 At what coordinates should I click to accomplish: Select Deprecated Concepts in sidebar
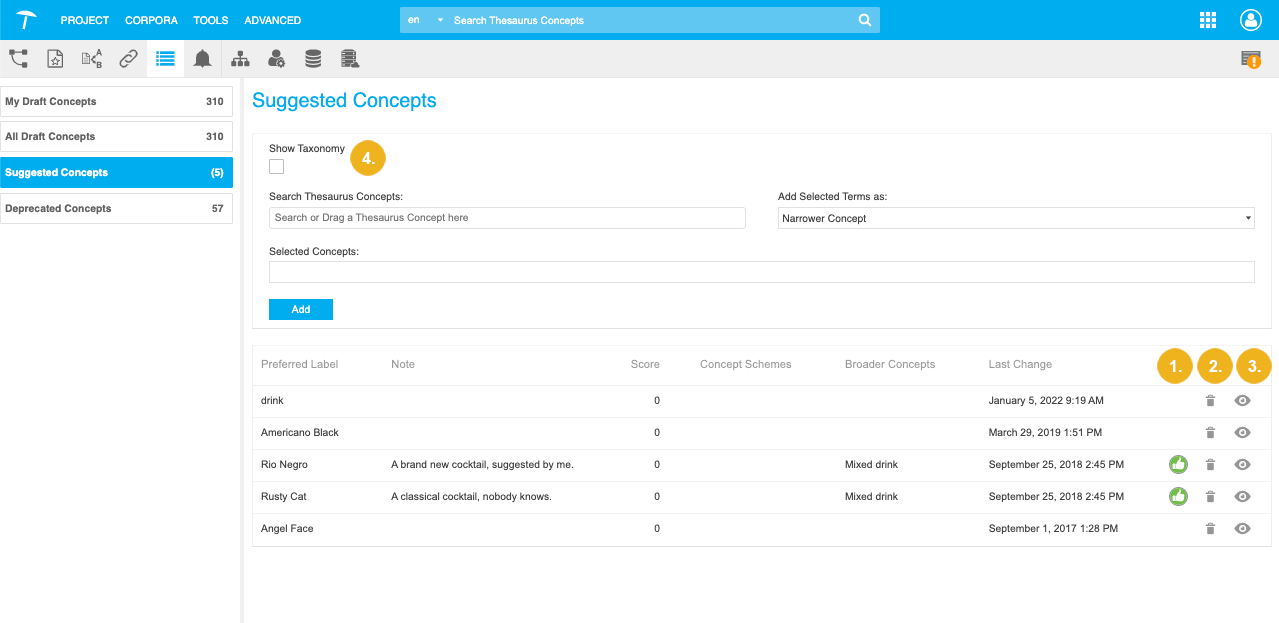coord(116,209)
